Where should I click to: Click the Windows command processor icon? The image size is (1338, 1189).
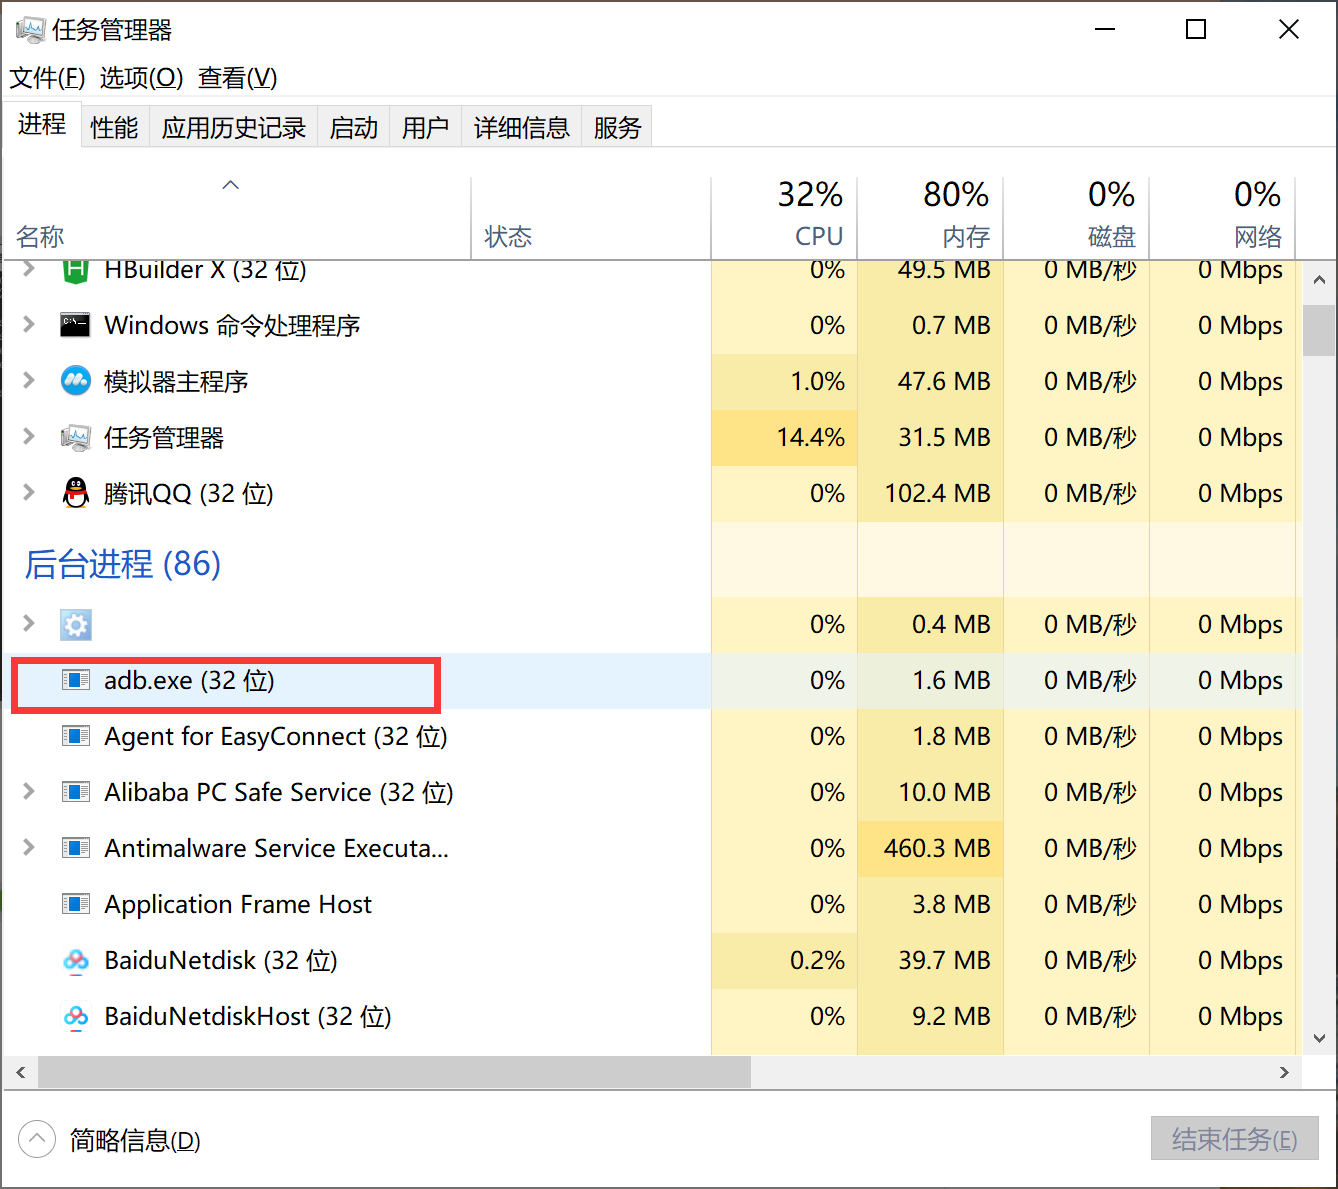click(76, 325)
